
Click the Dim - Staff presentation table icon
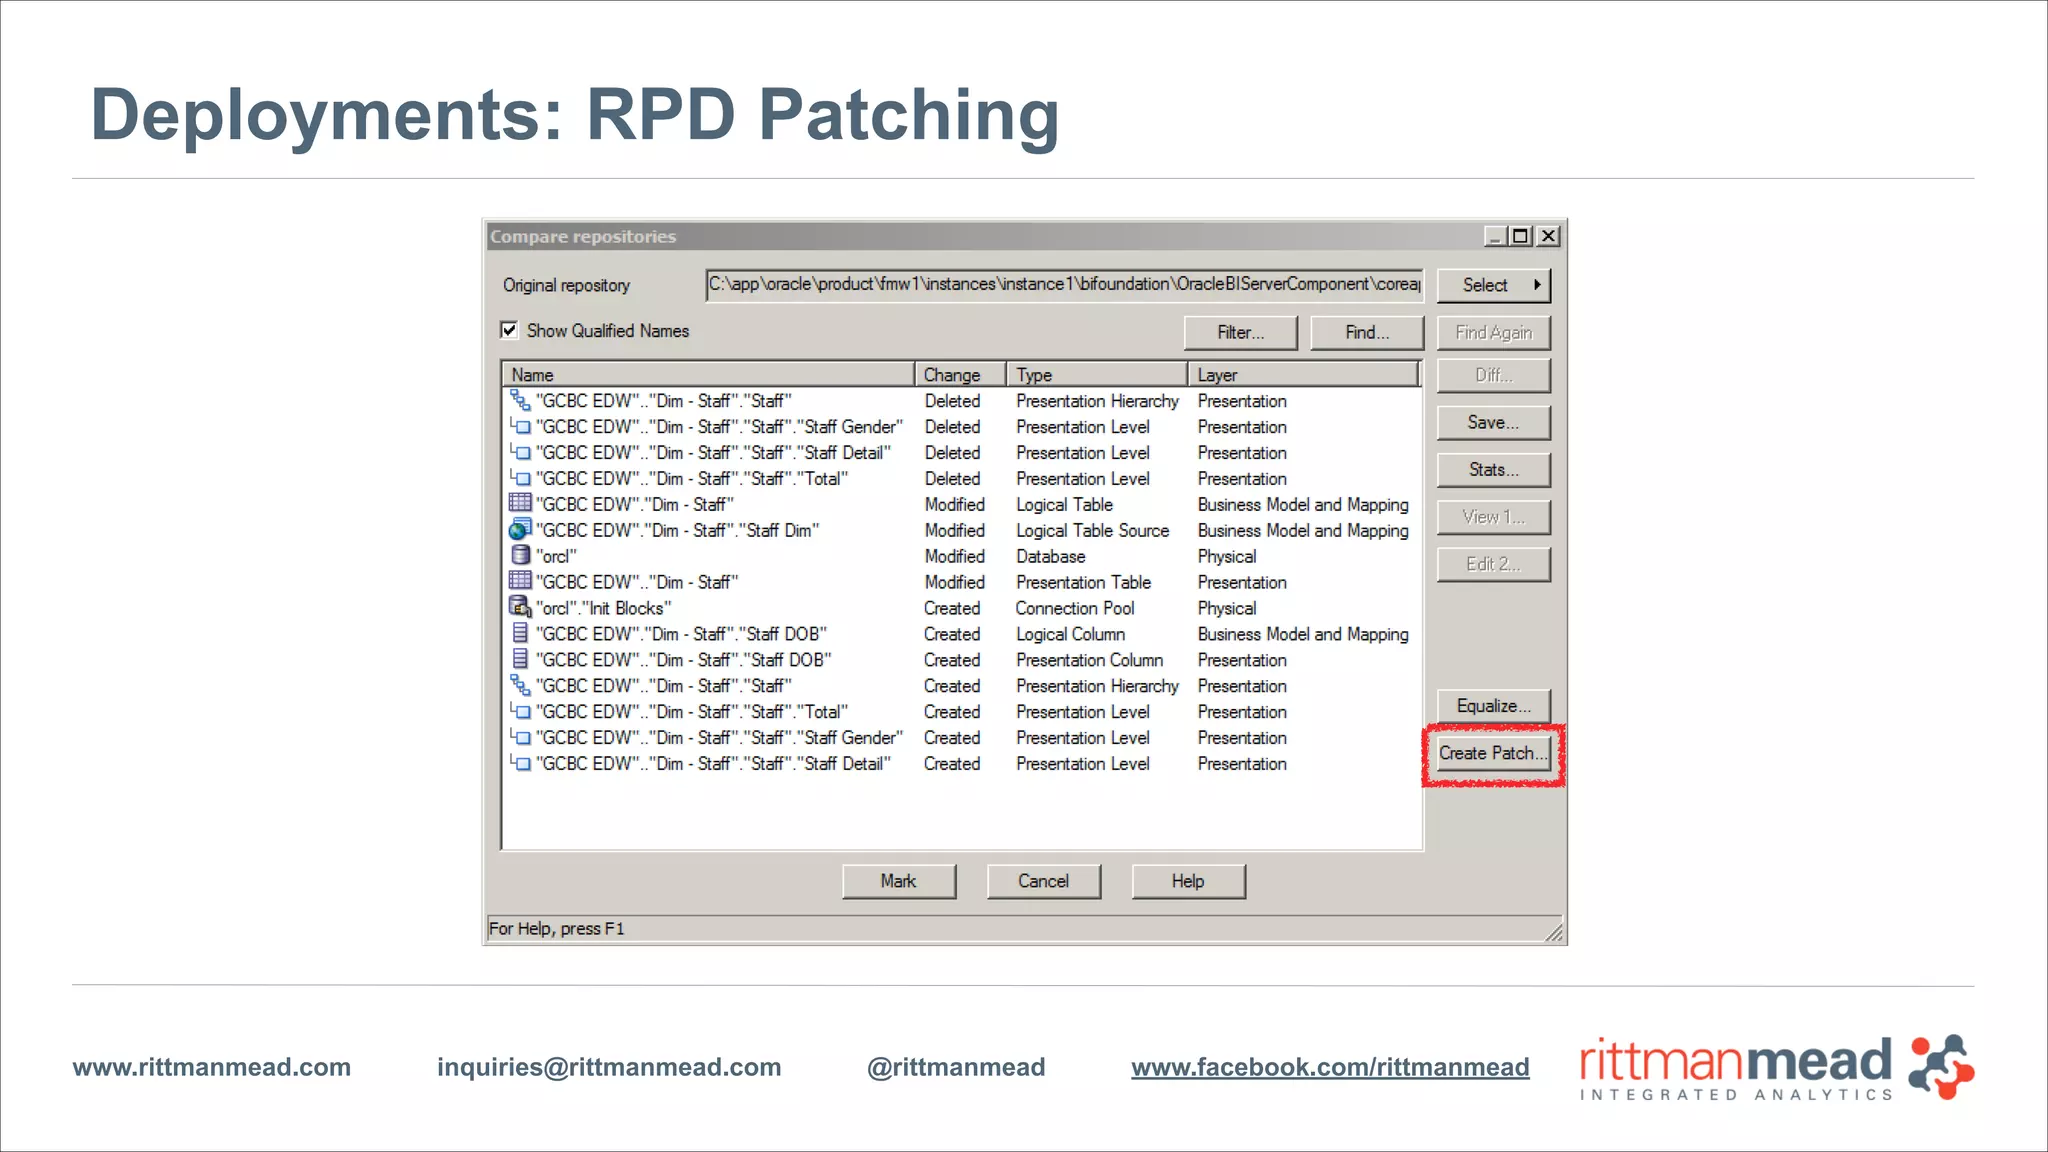[x=520, y=581]
